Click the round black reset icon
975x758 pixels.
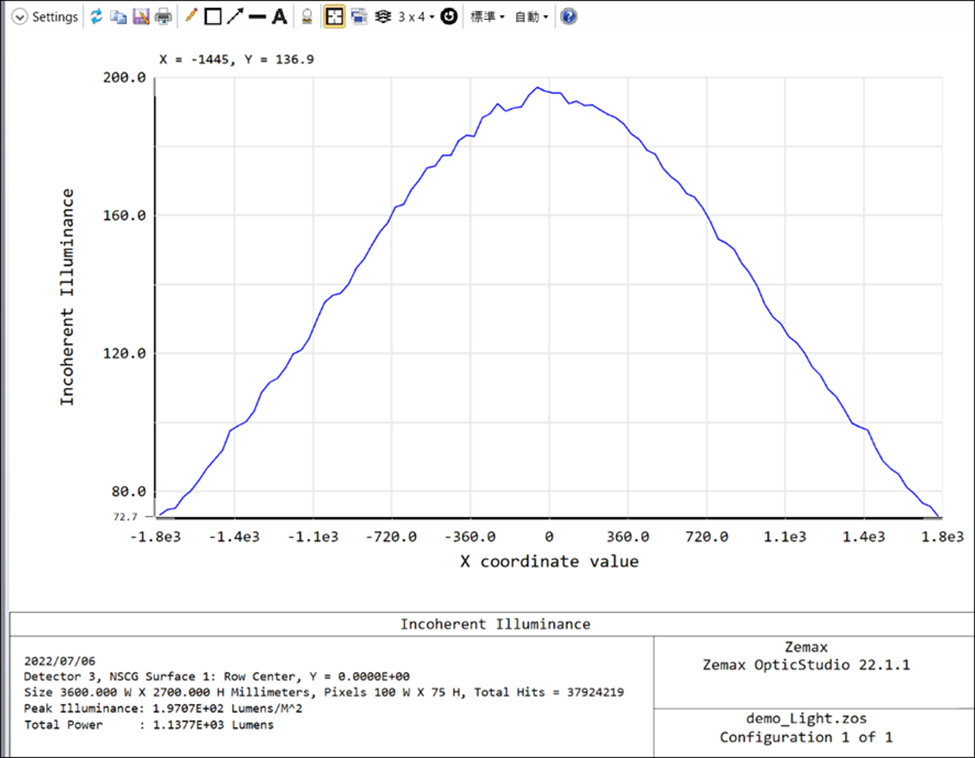pos(449,17)
